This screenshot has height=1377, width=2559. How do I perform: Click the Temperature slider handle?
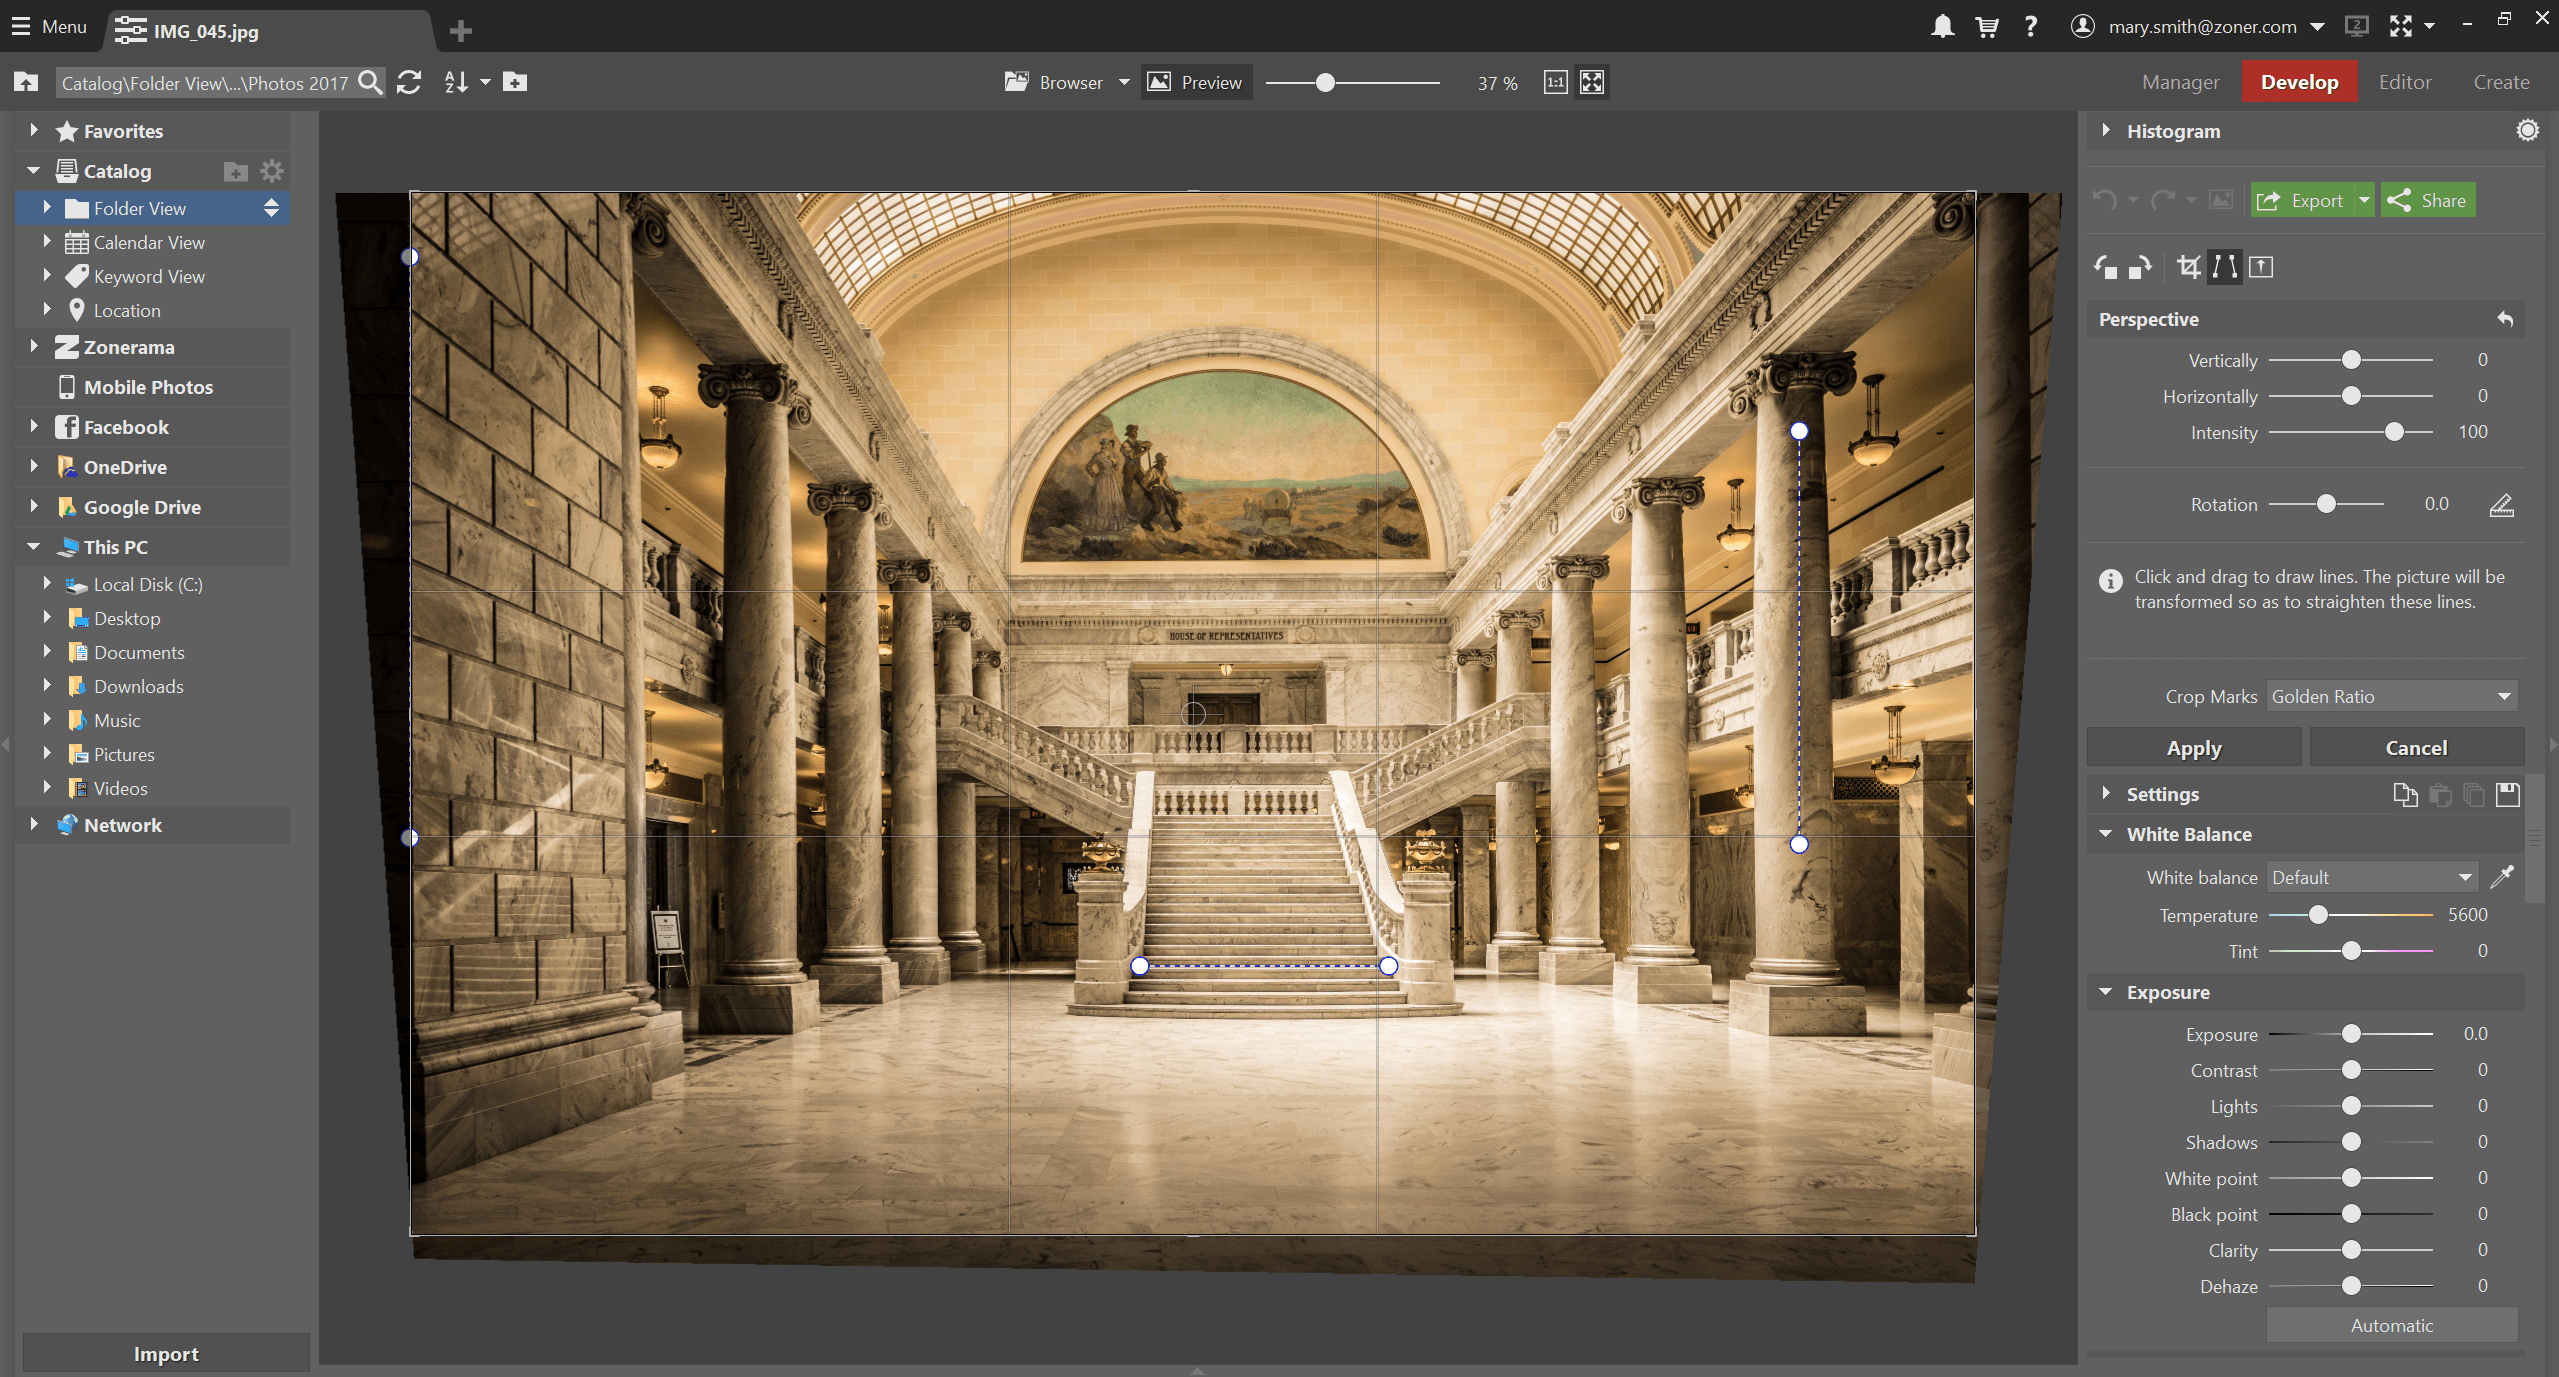[x=2317, y=915]
